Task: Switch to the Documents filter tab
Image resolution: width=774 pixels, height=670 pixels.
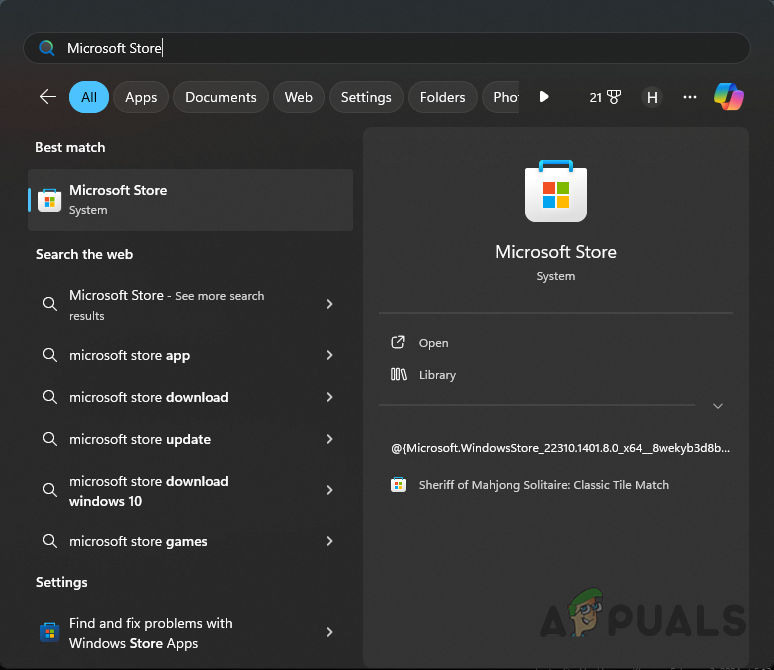Action: pyautogui.click(x=221, y=97)
